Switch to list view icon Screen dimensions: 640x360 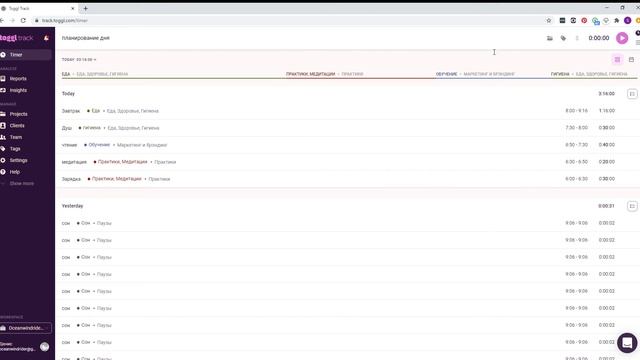(618, 60)
